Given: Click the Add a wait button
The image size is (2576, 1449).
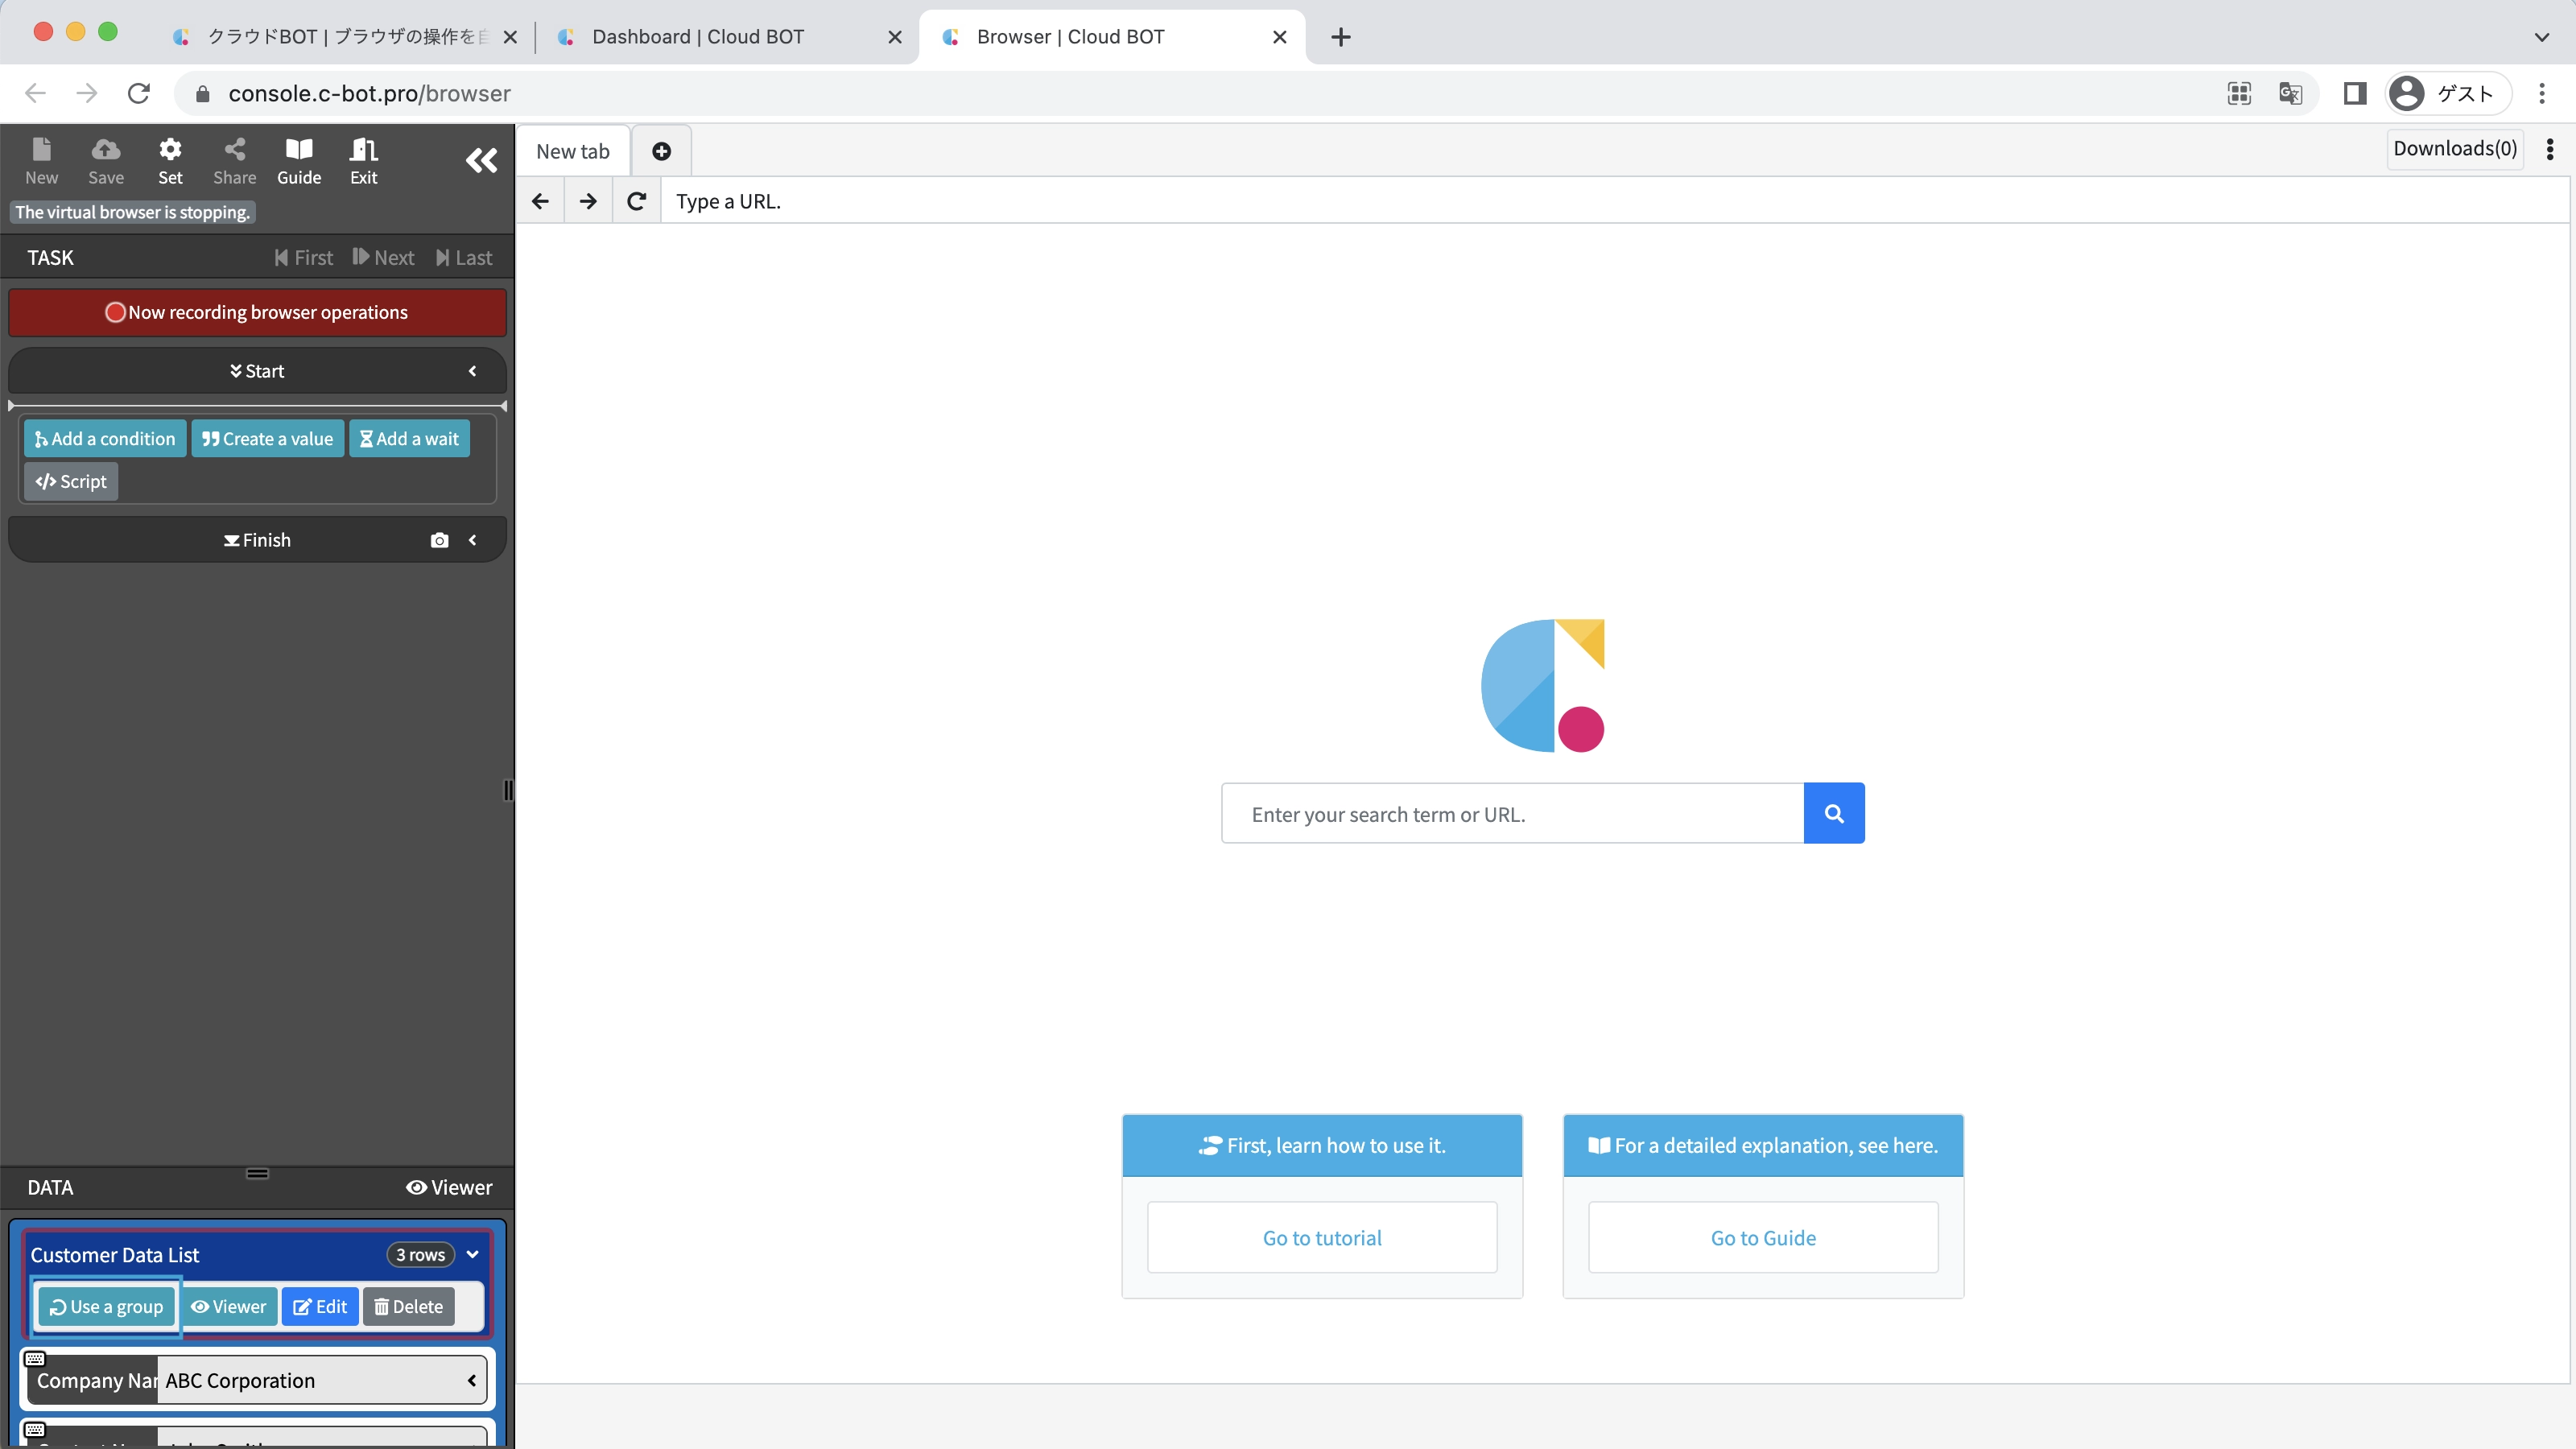Looking at the screenshot, I should [x=409, y=439].
